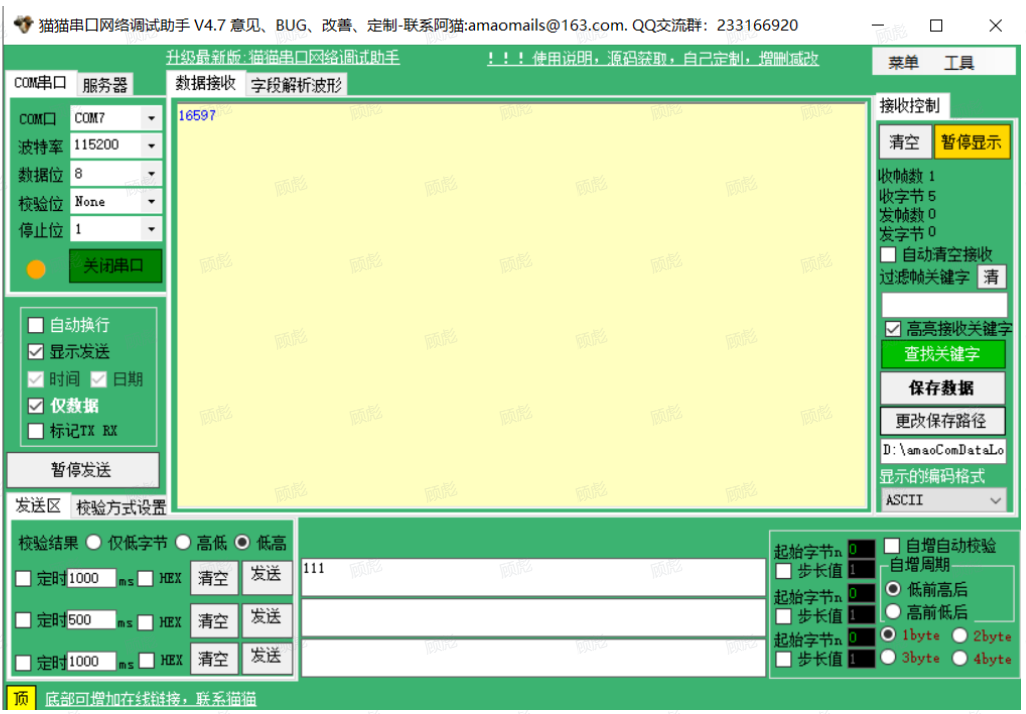Image resolution: width=1026 pixels, height=714 pixels.
Task: Click the orange serial port status indicator
Action: coord(36,268)
